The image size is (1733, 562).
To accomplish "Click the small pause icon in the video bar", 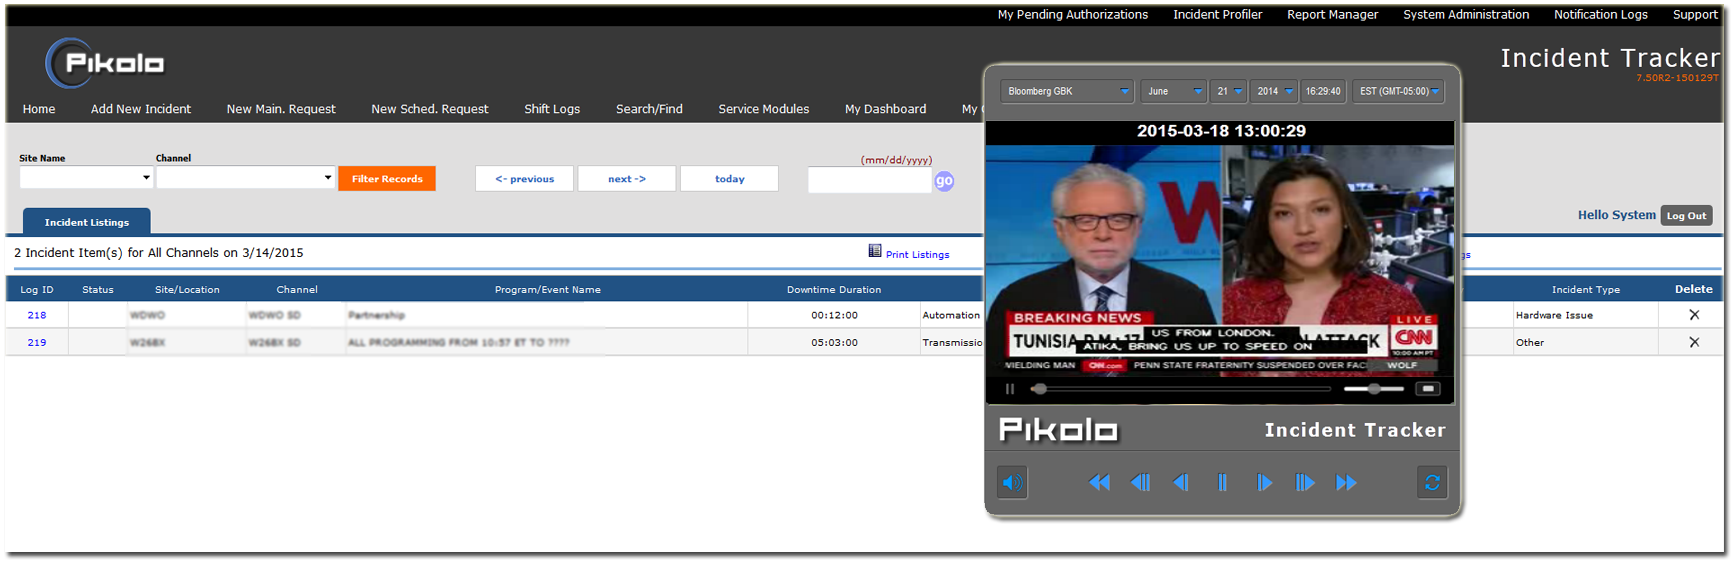I will pos(1010,389).
